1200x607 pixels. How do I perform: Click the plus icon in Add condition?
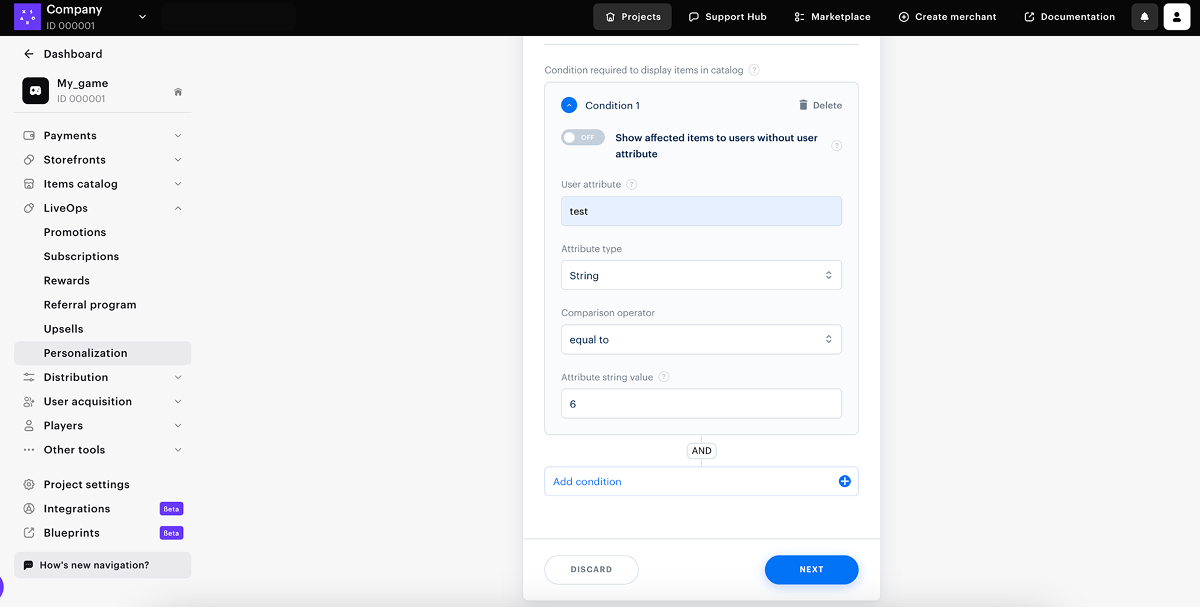click(844, 482)
